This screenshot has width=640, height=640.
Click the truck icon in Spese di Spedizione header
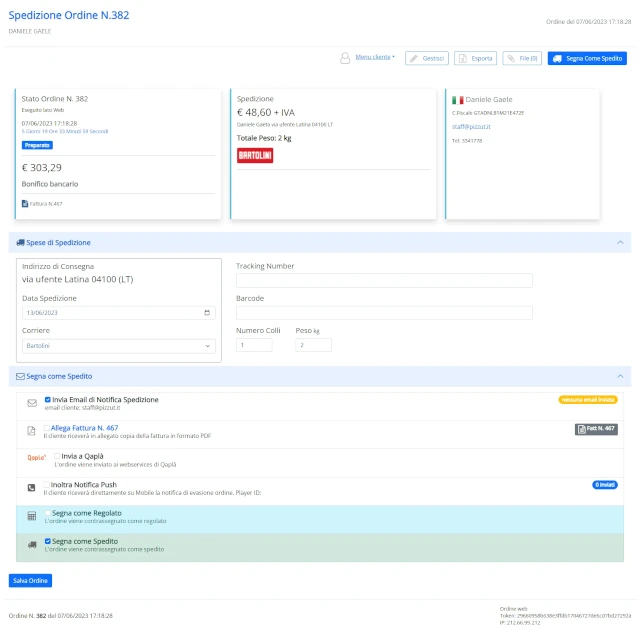20,242
